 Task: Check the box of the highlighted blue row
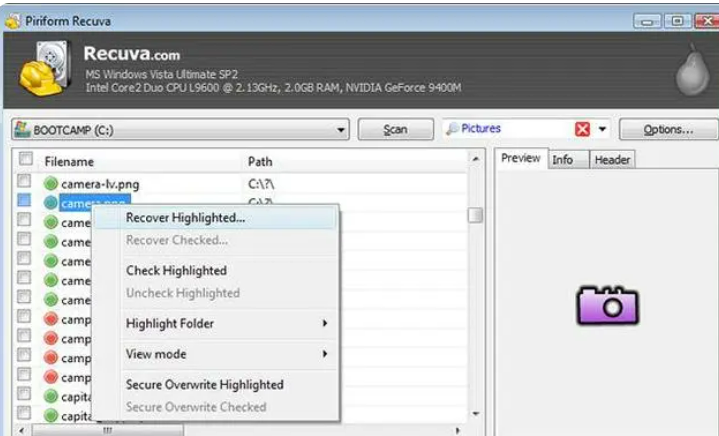coord(24,200)
